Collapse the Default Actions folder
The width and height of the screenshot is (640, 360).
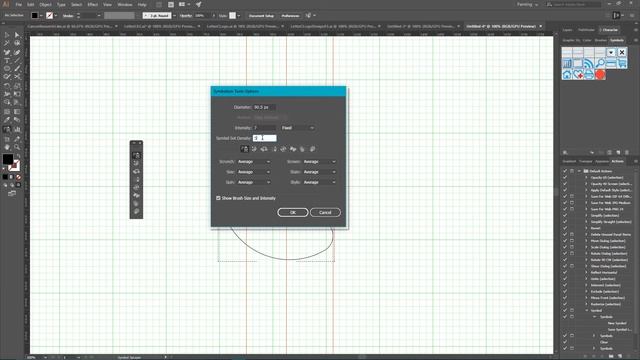point(579,171)
